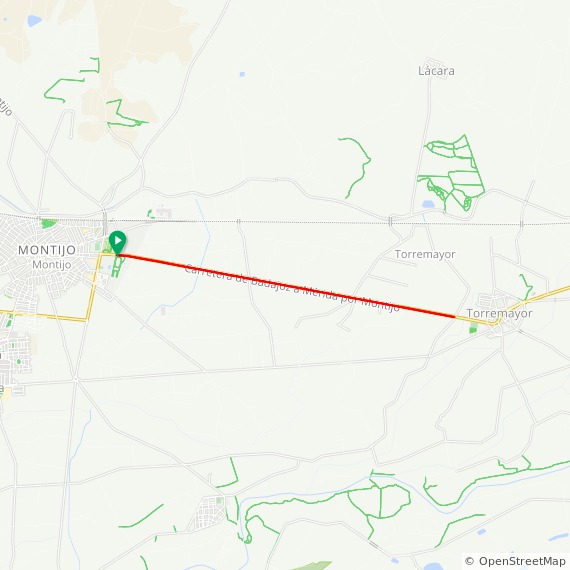Click the upper Torremayor label near the railway

[x=425, y=254]
